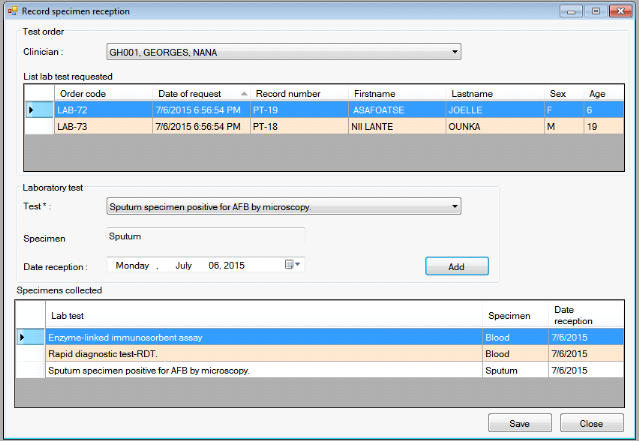Click the Age column header
The height and width of the screenshot is (441, 639).
click(604, 94)
